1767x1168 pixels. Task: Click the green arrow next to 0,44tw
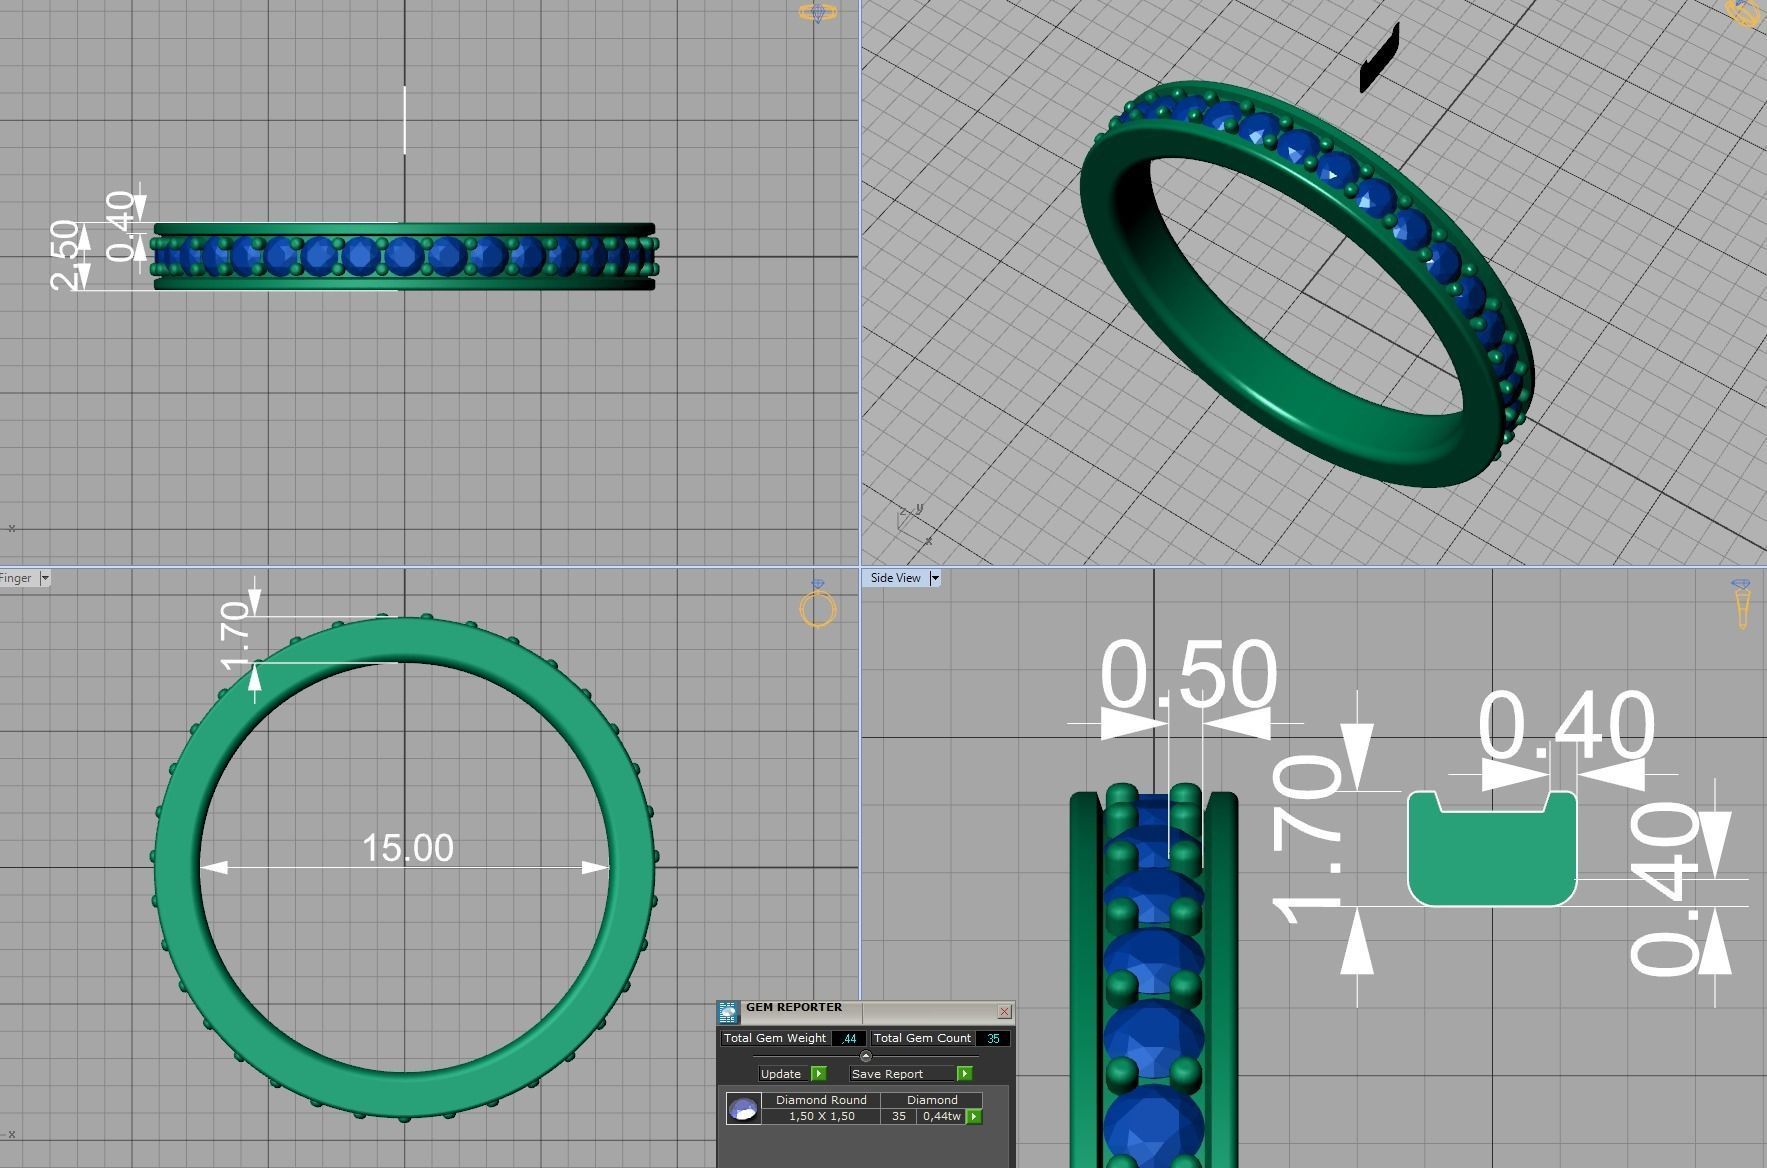click(973, 1116)
